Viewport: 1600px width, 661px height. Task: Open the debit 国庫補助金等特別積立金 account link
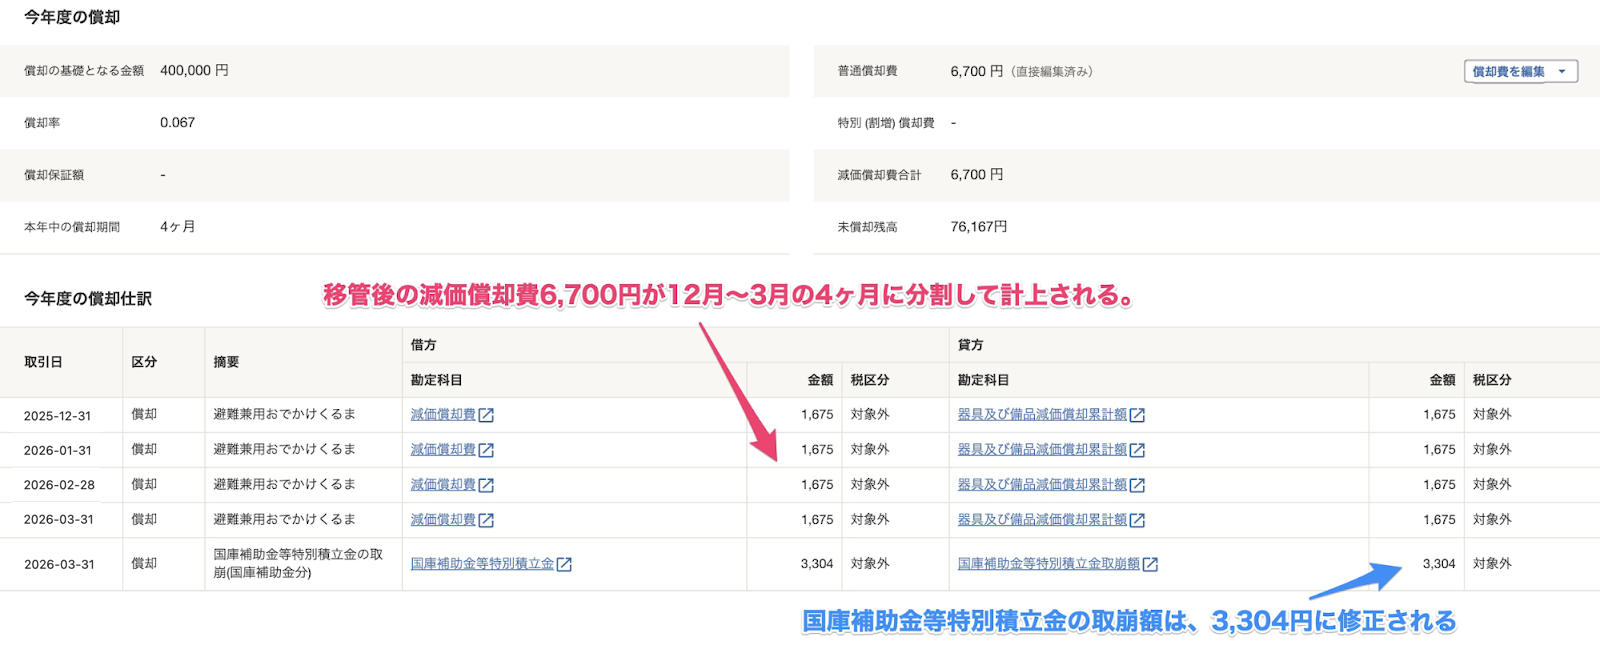click(x=482, y=563)
